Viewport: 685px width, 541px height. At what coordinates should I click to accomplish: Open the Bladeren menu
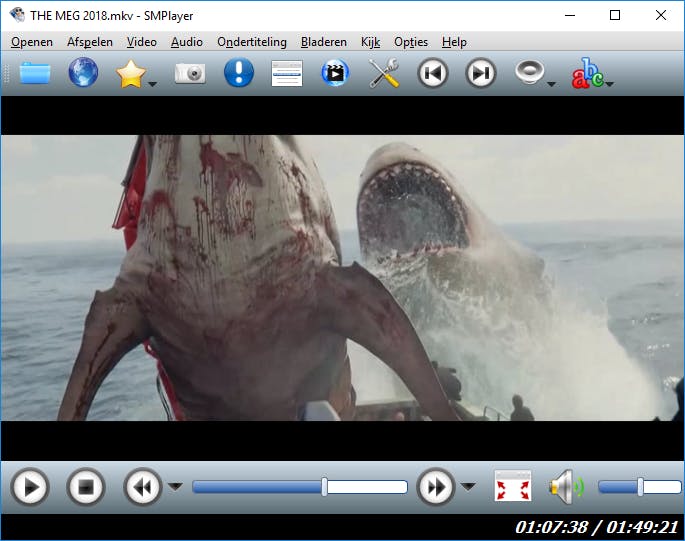point(324,42)
